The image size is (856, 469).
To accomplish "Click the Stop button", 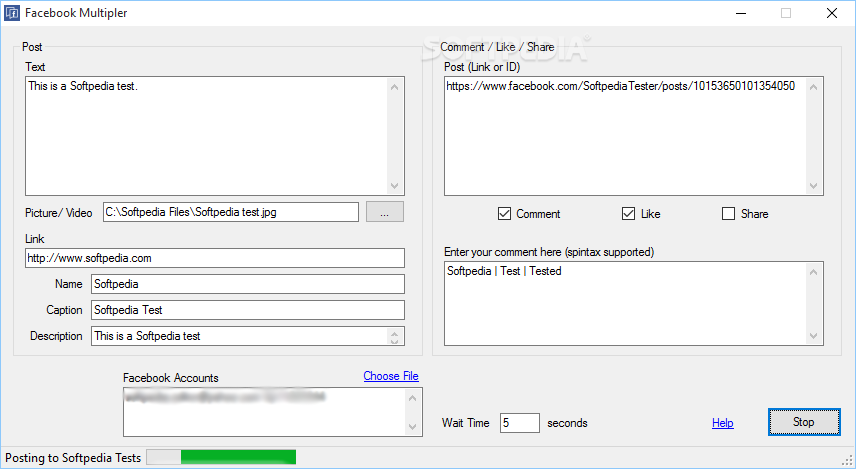I will point(804,422).
